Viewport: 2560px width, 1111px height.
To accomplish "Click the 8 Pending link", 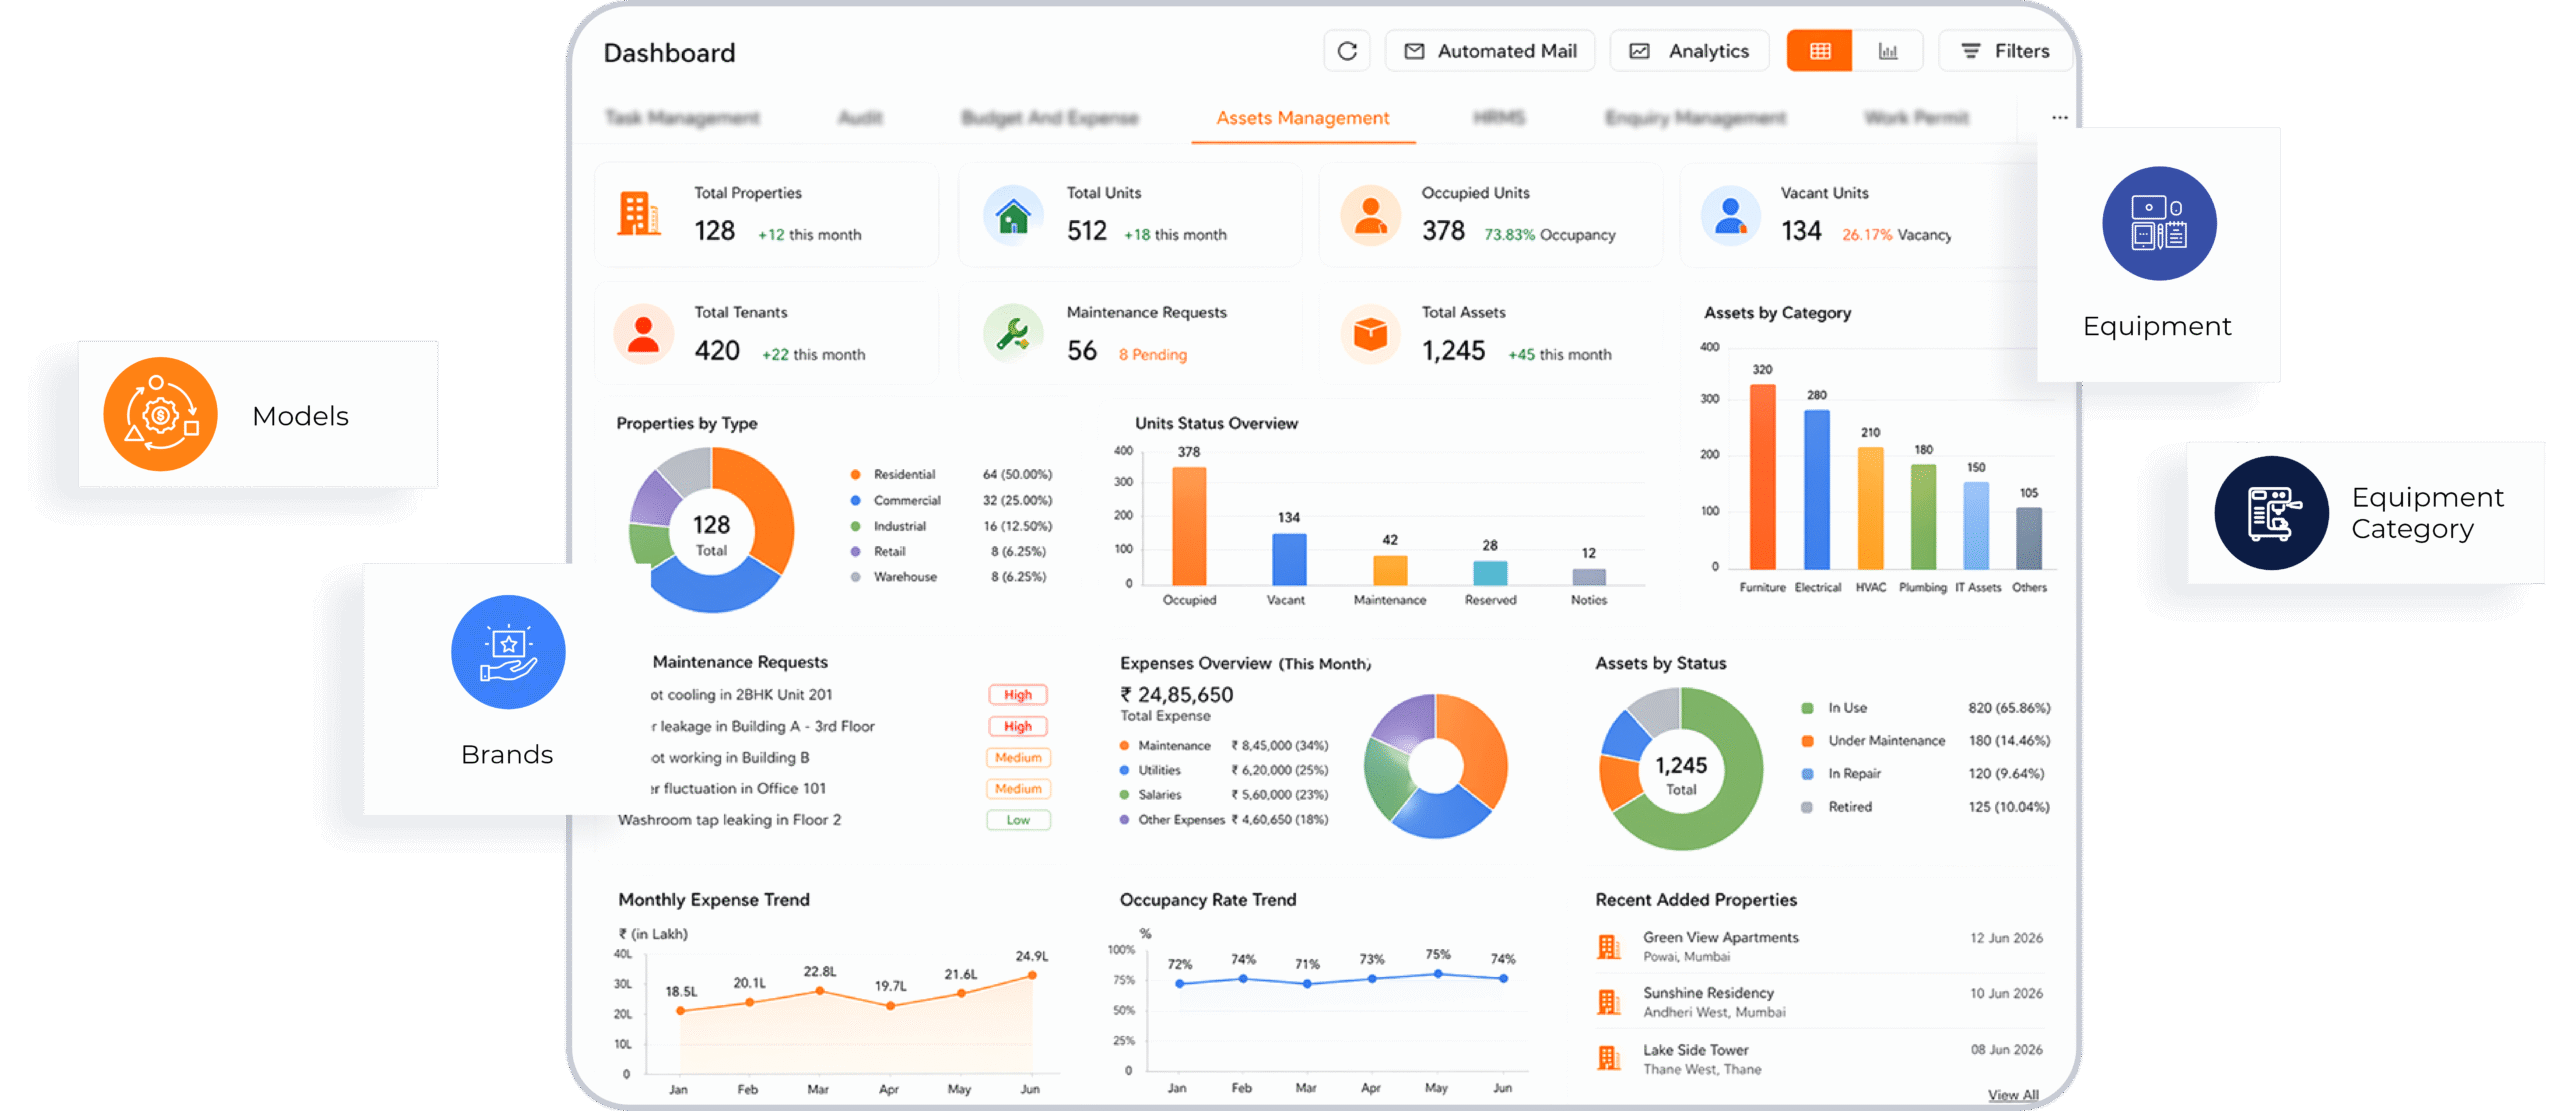I will coord(1152,355).
